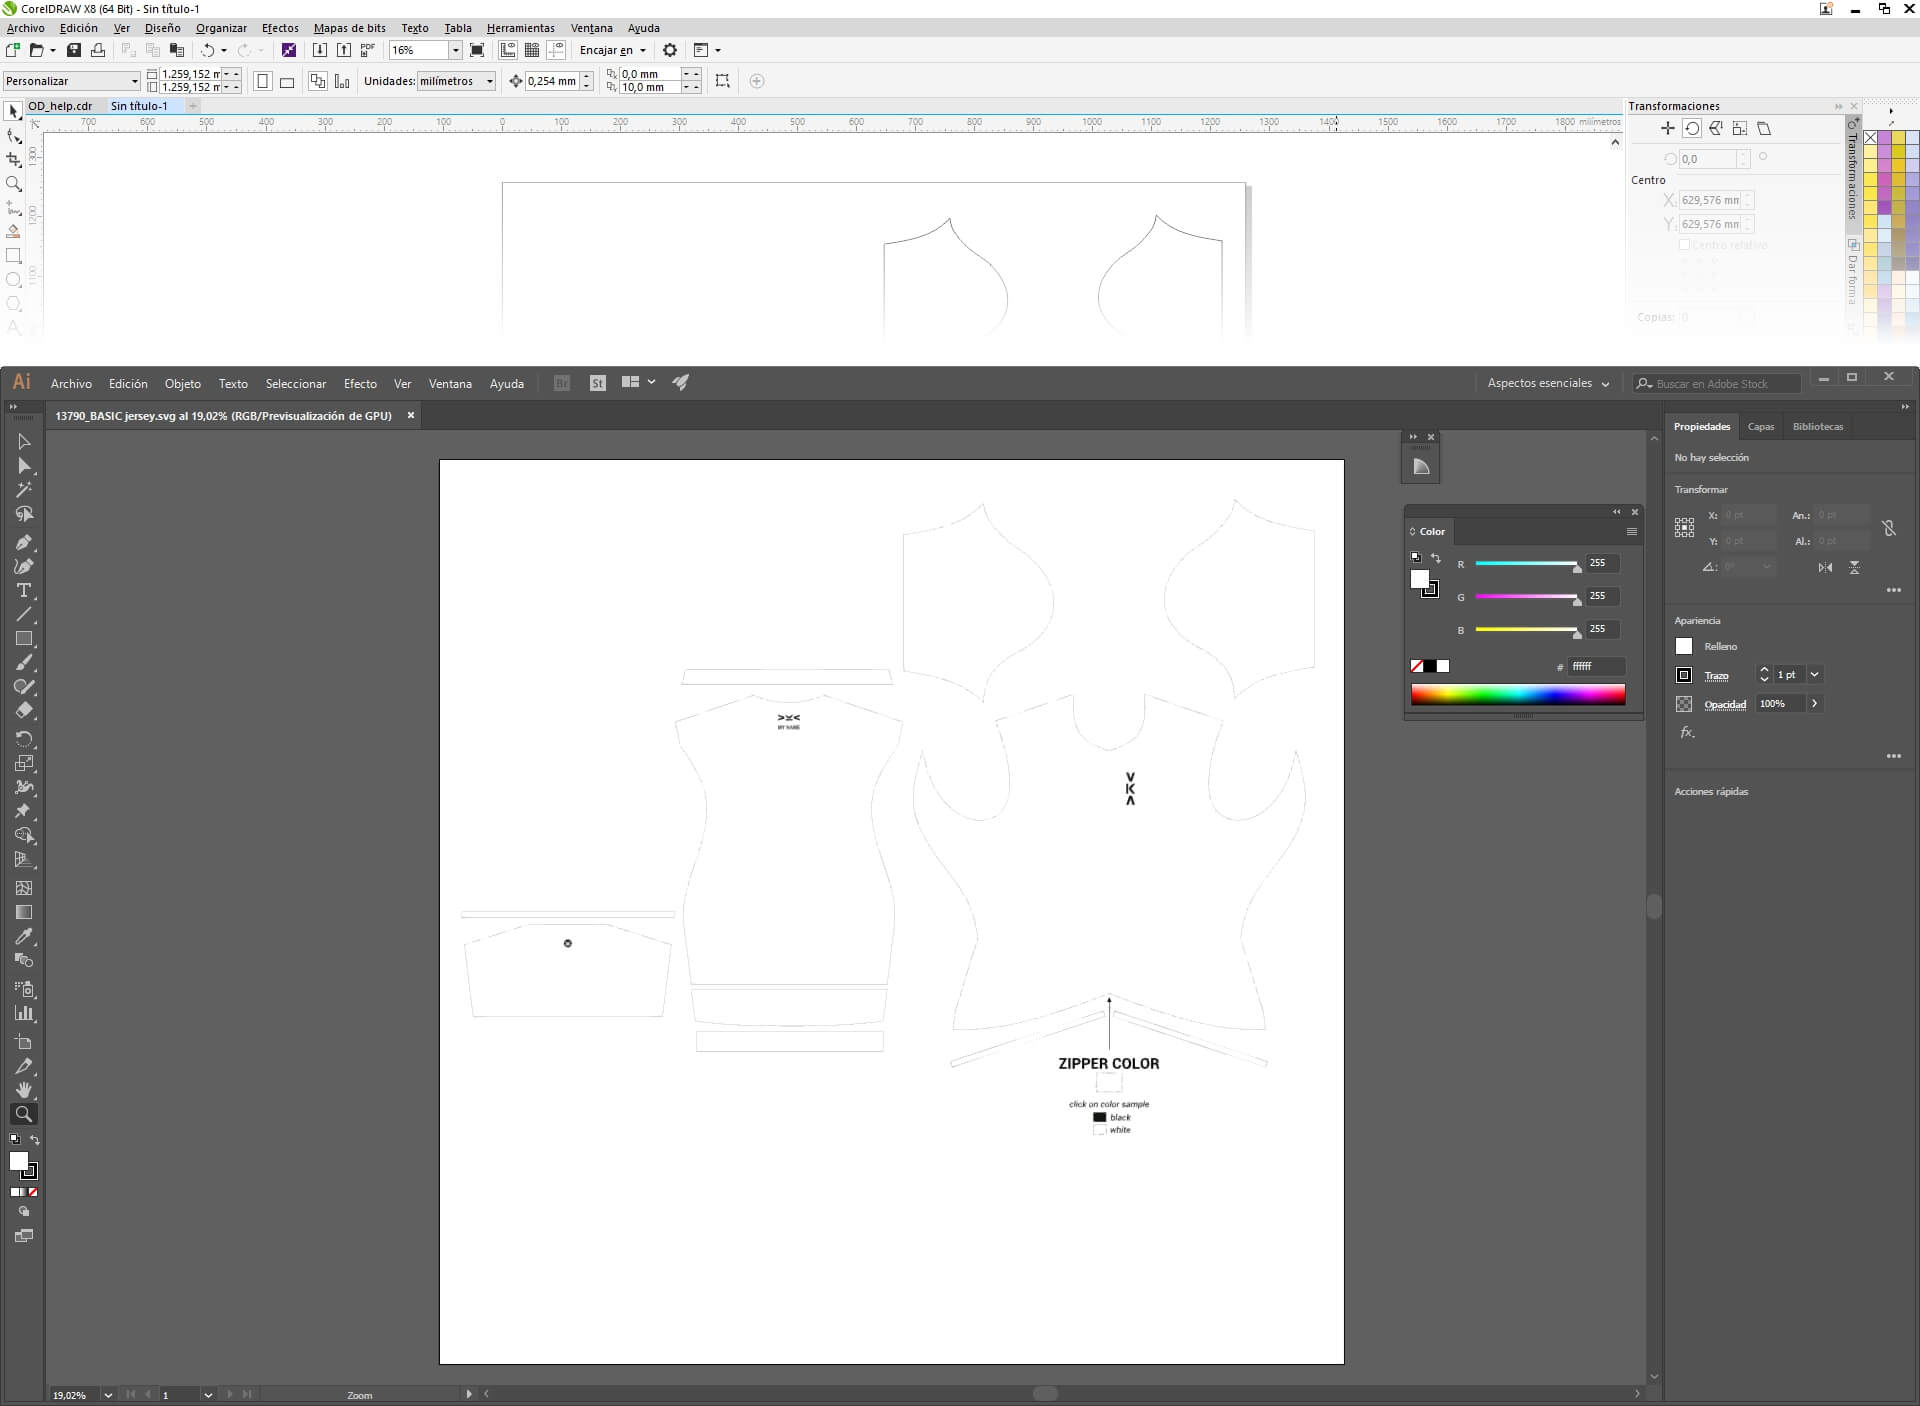This screenshot has height=1406, width=1920.
Task: Switch to OD_help.cdr document tab
Action: click(60, 106)
